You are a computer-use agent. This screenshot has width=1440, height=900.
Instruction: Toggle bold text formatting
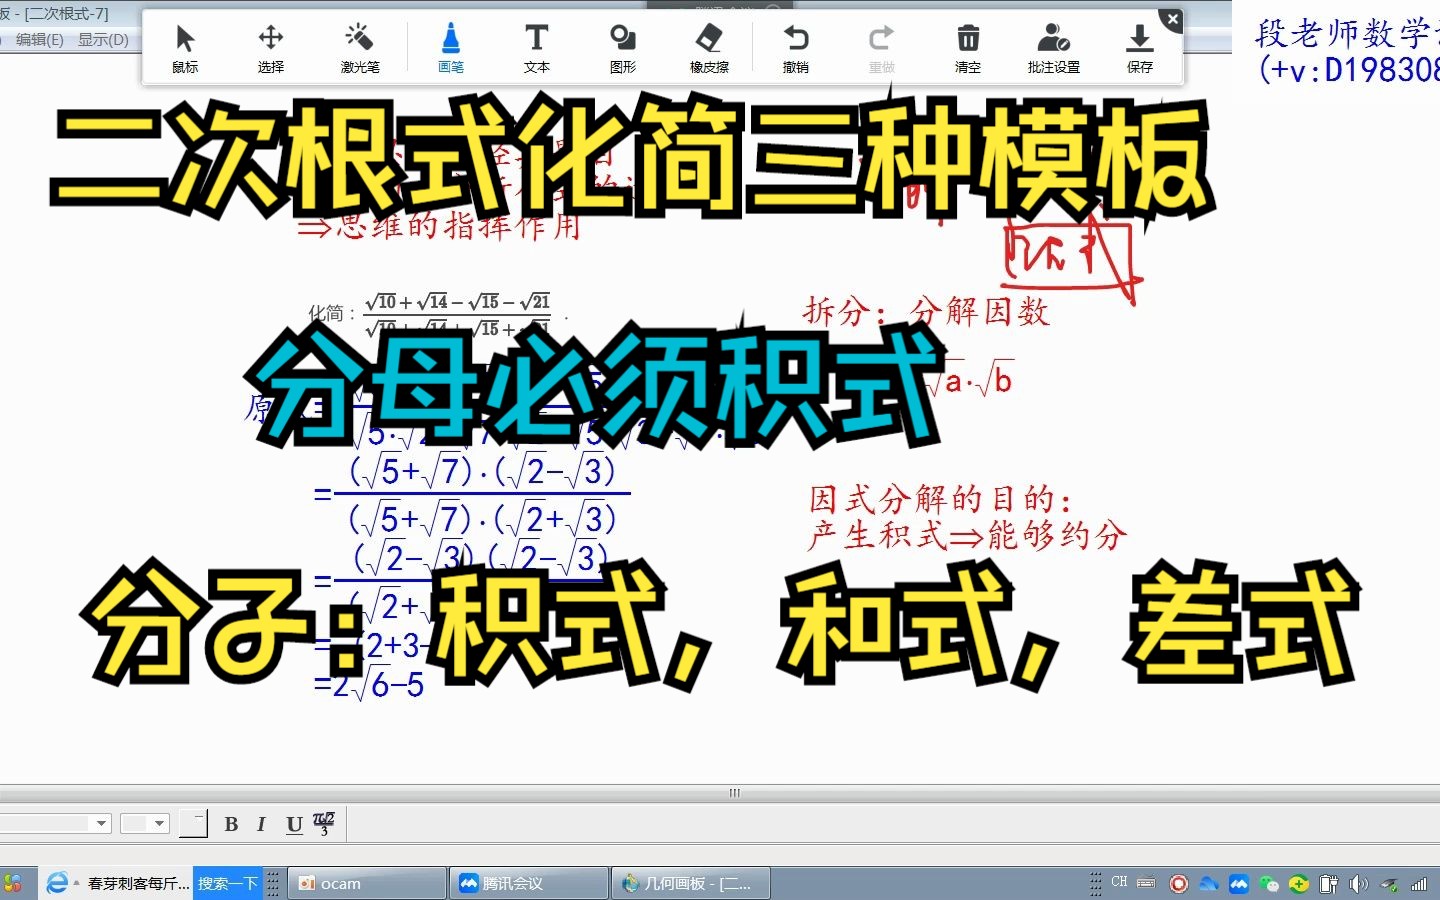coord(231,824)
